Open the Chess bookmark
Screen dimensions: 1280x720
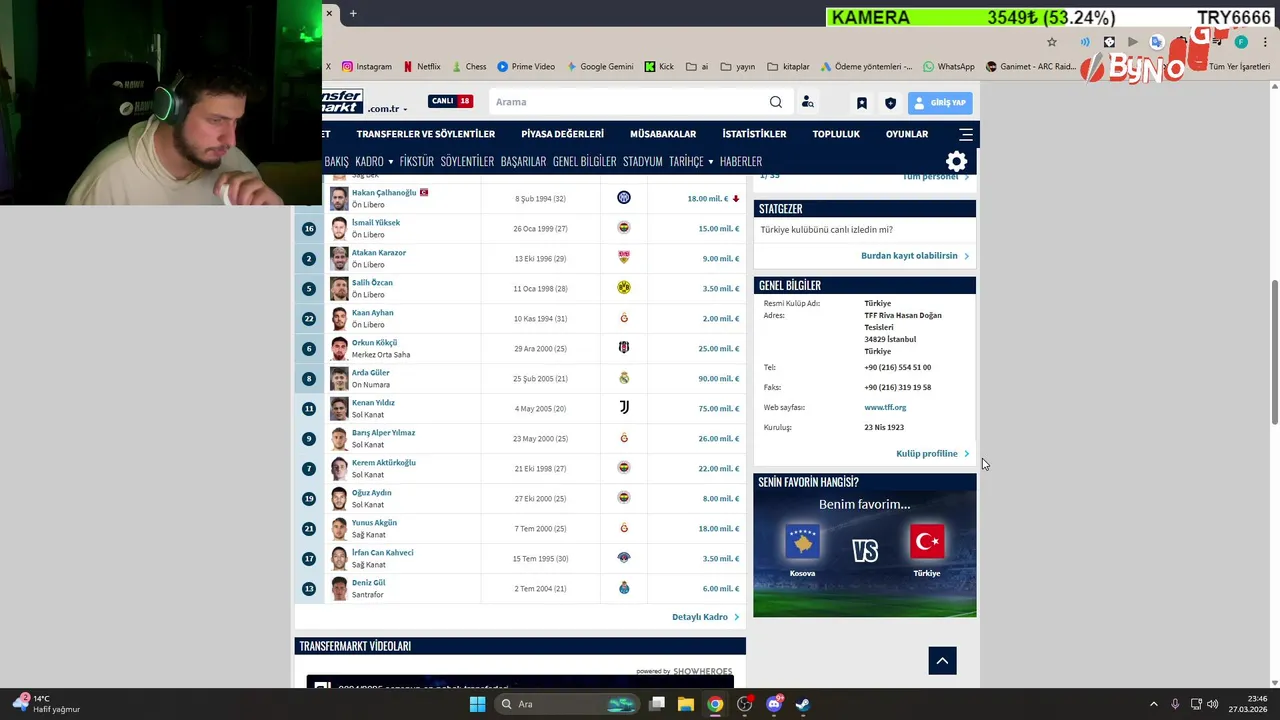point(468,67)
